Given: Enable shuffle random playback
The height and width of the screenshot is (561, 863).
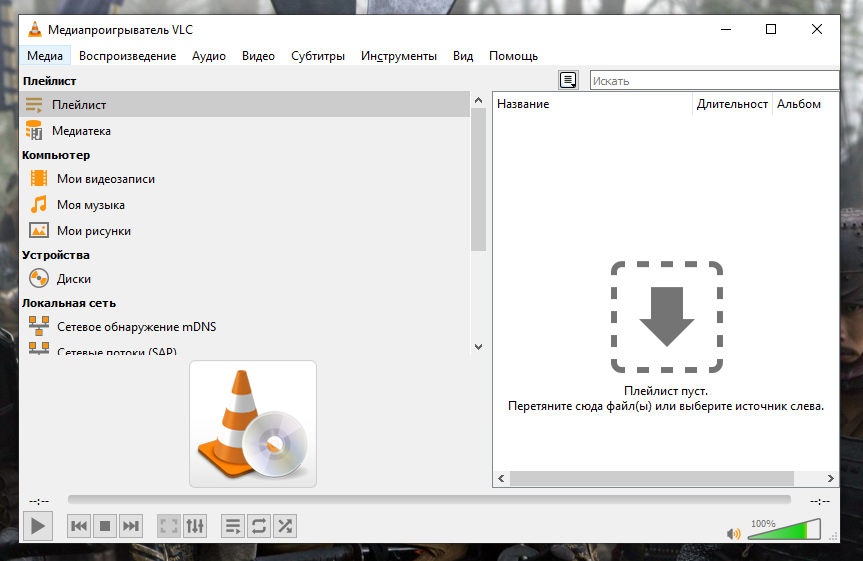Looking at the screenshot, I should pos(285,526).
